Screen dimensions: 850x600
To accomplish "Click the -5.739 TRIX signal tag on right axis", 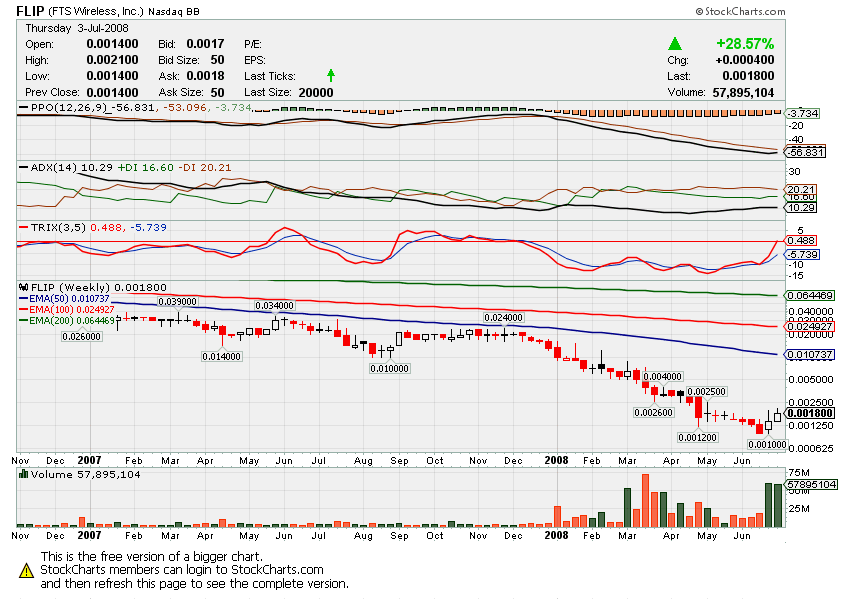I will 803,255.
